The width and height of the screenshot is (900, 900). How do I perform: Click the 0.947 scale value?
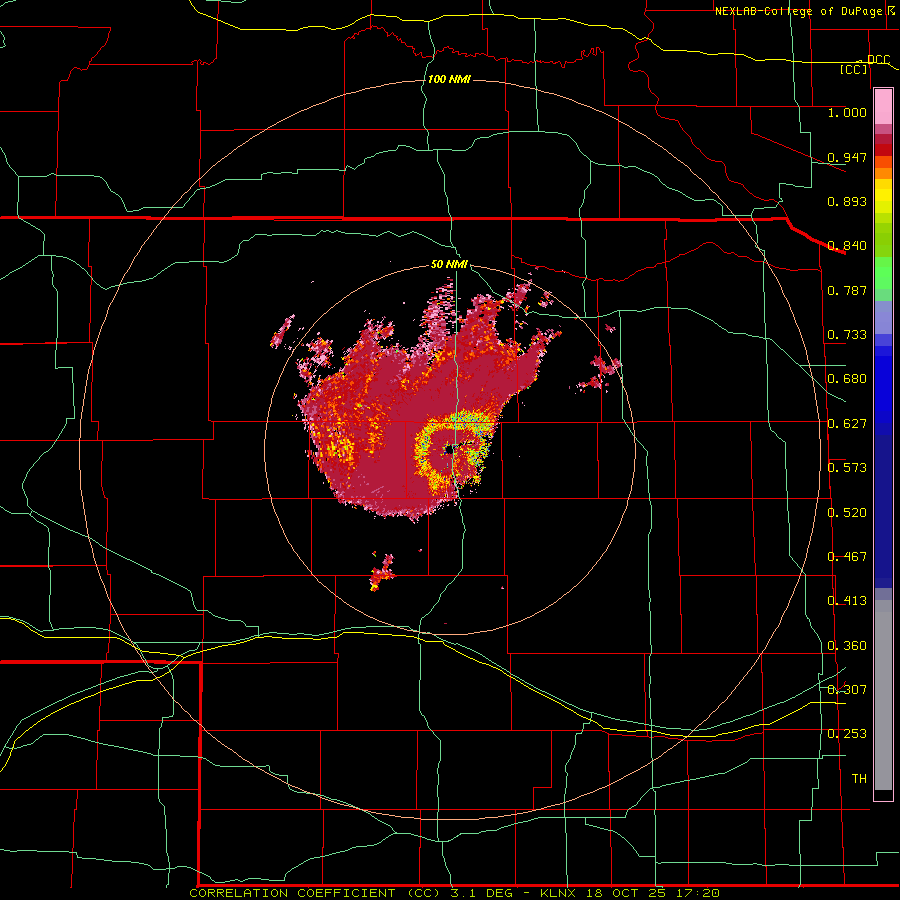coord(847,157)
